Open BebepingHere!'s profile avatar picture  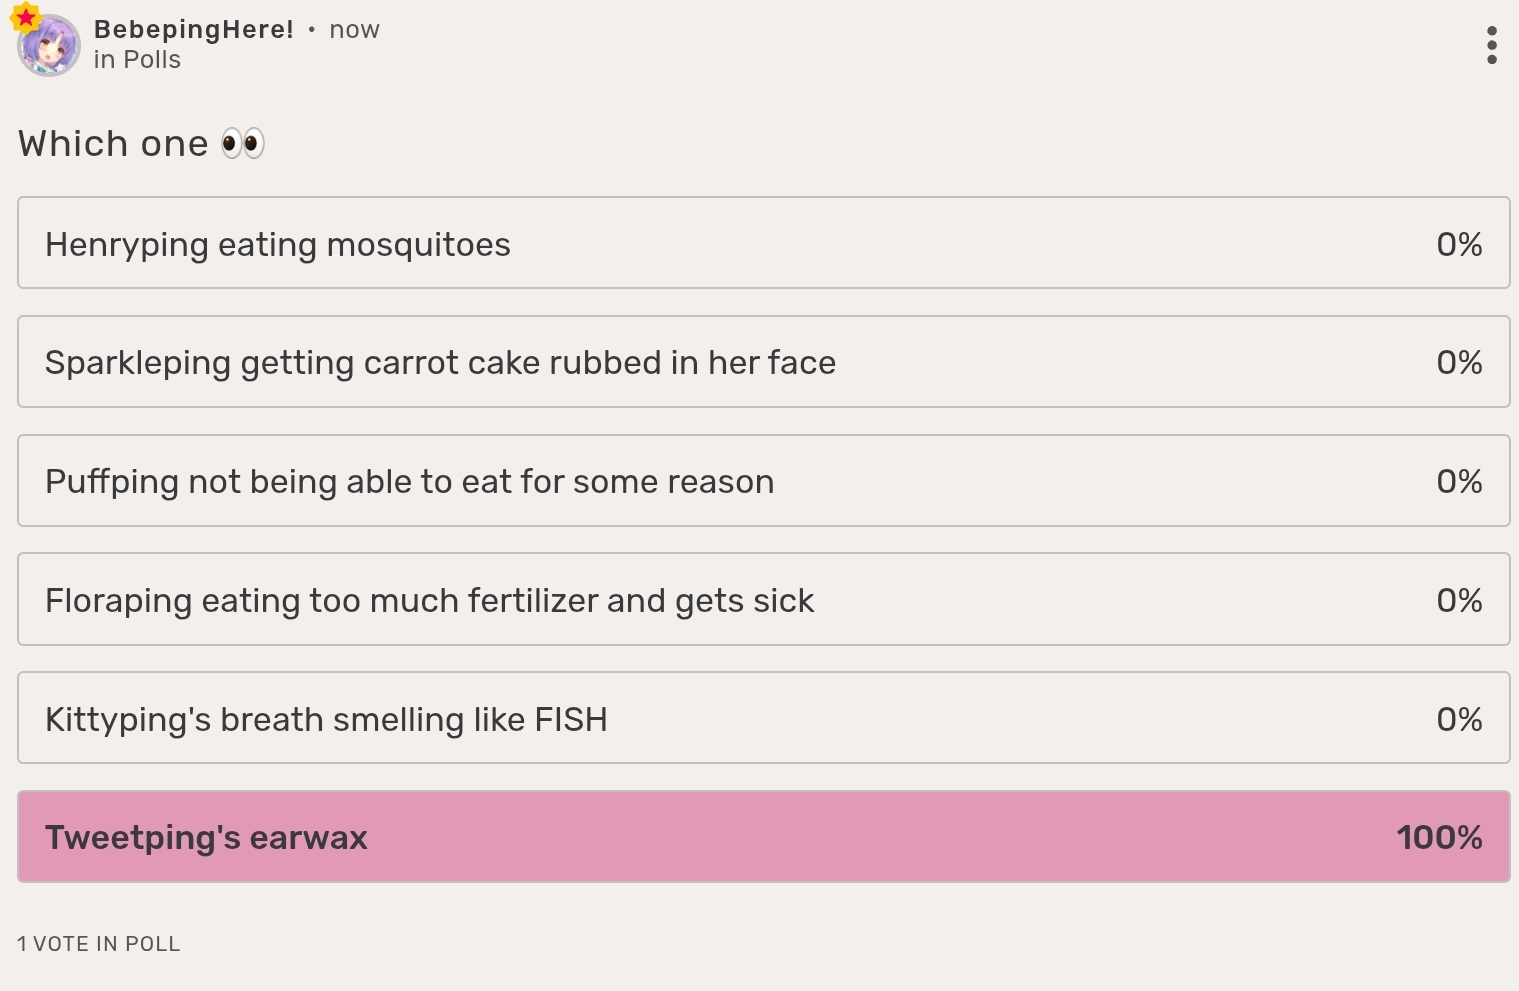pos(49,46)
